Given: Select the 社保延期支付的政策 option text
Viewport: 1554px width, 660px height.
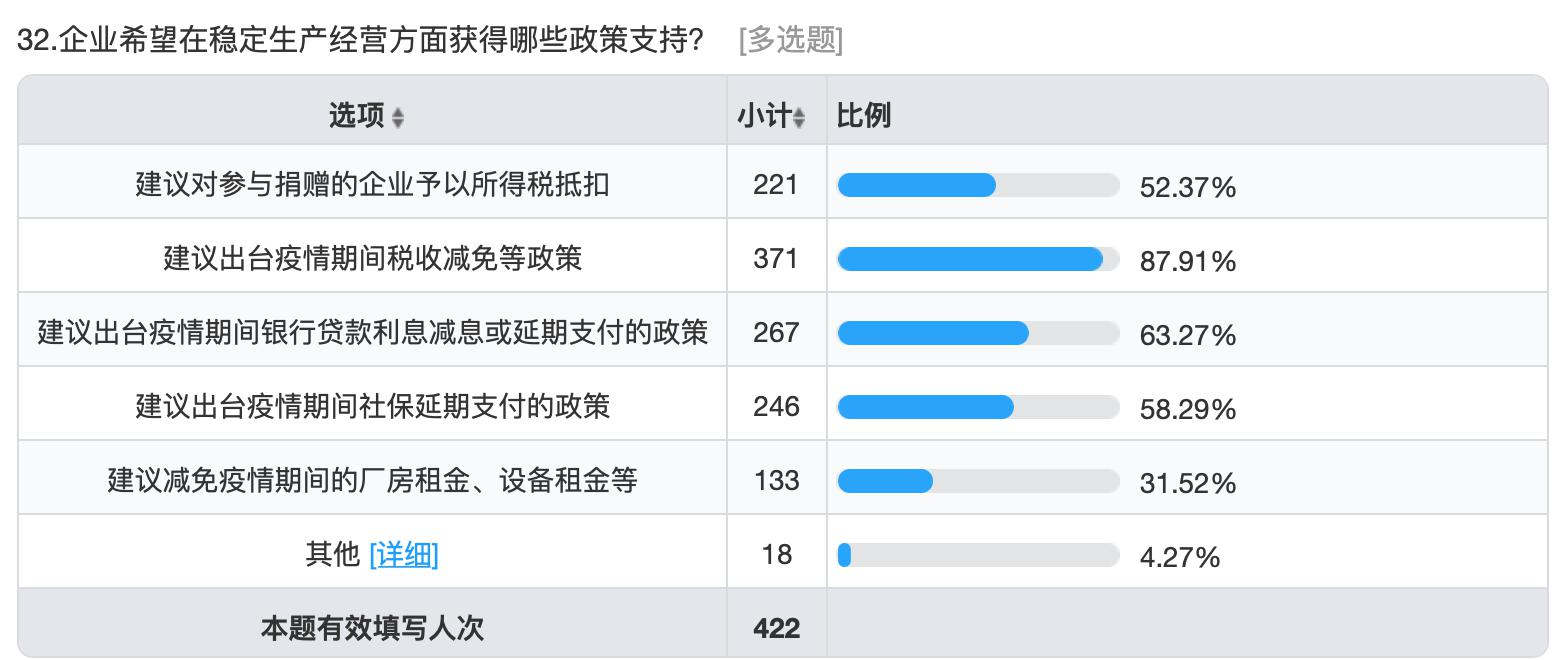Looking at the screenshot, I should (x=372, y=407).
